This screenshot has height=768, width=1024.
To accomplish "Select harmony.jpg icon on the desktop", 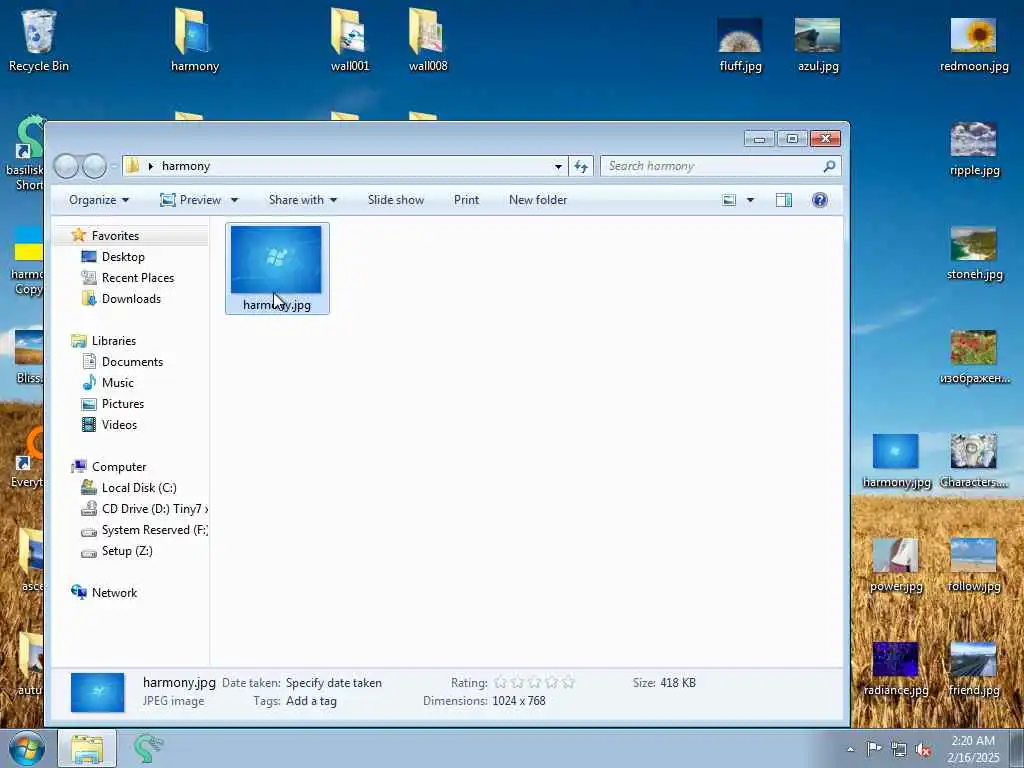I will pos(896,461).
